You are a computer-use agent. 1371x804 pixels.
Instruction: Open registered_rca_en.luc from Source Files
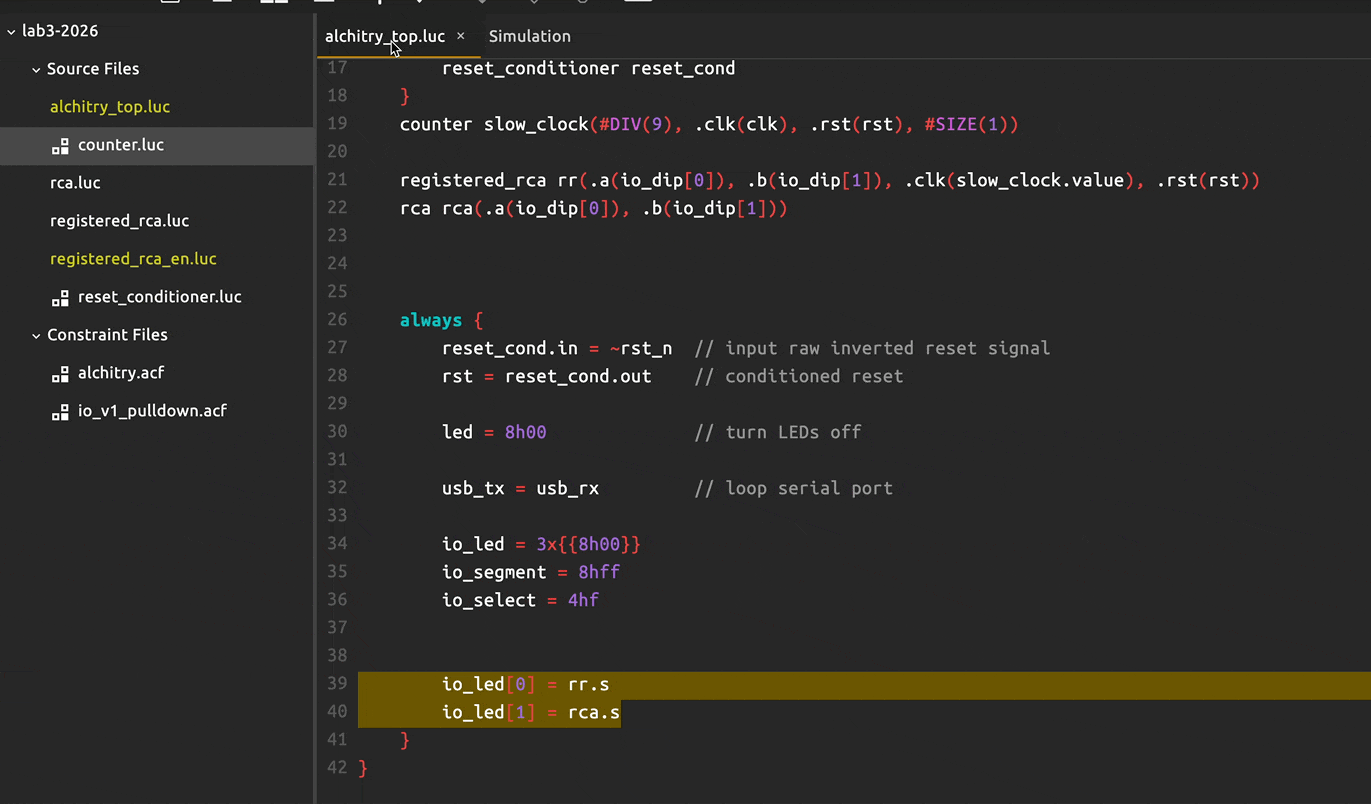click(133, 259)
